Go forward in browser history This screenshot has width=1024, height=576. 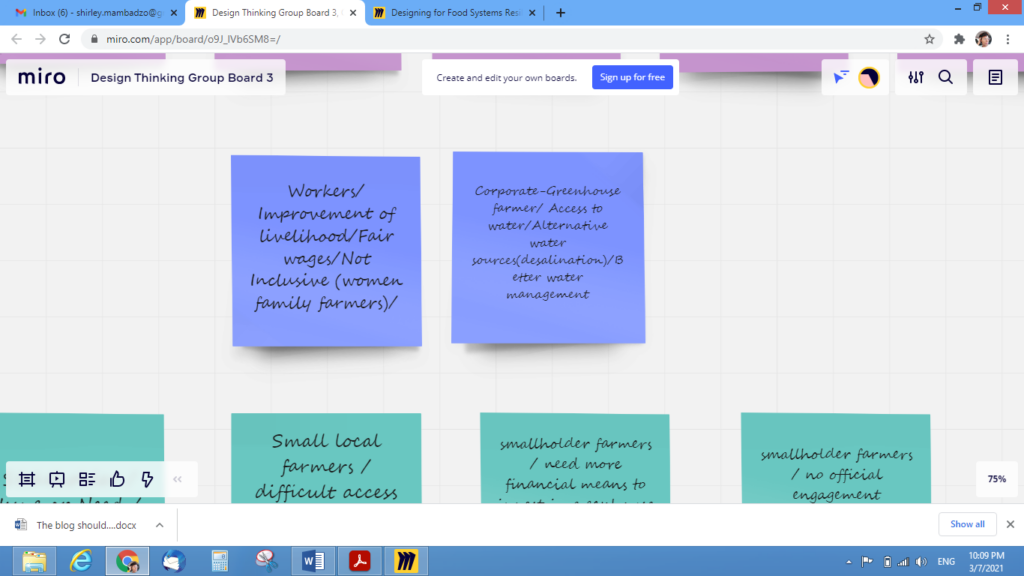point(40,39)
